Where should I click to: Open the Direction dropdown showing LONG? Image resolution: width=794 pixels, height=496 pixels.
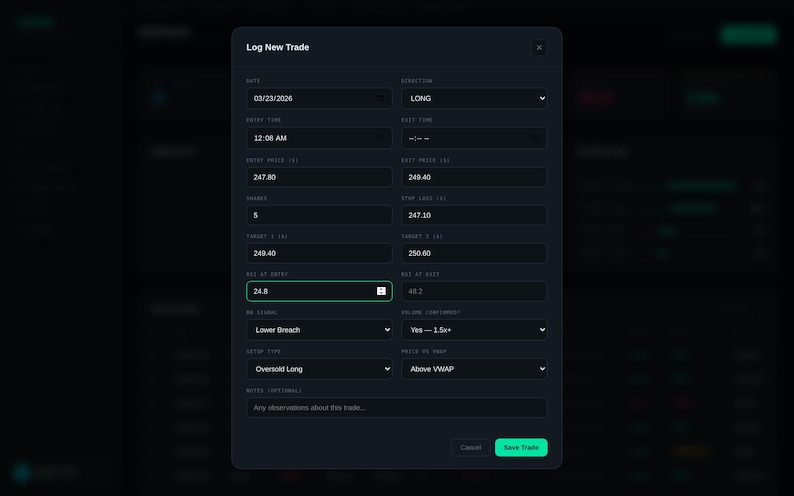click(x=474, y=98)
